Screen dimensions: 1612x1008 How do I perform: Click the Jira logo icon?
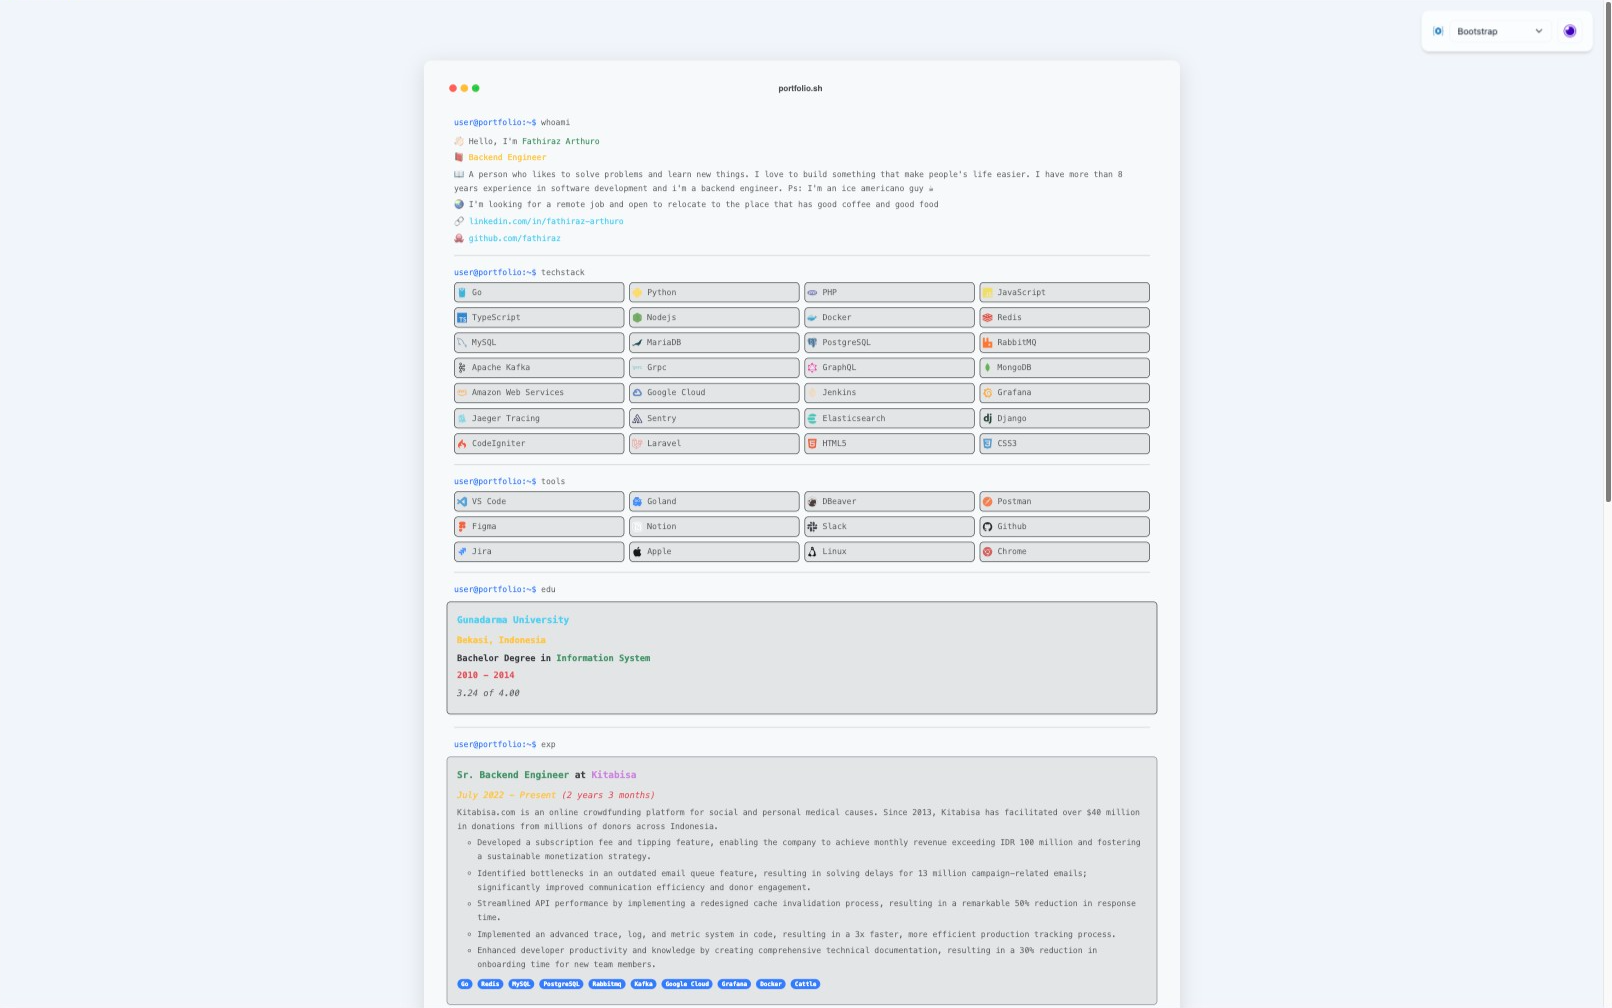coord(462,551)
